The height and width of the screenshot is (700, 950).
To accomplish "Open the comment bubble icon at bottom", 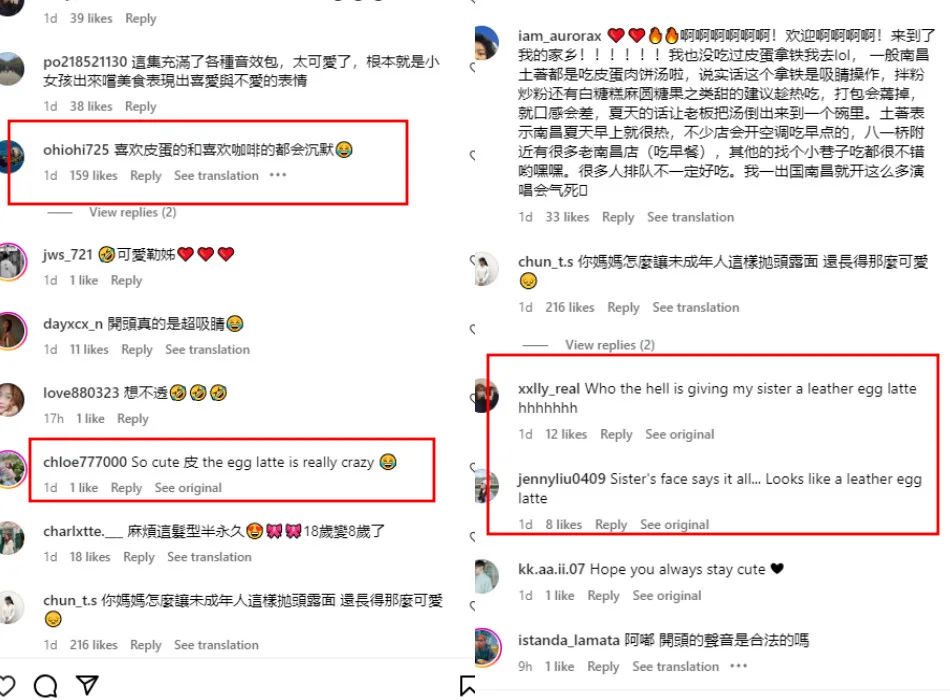I will [x=45, y=685].
